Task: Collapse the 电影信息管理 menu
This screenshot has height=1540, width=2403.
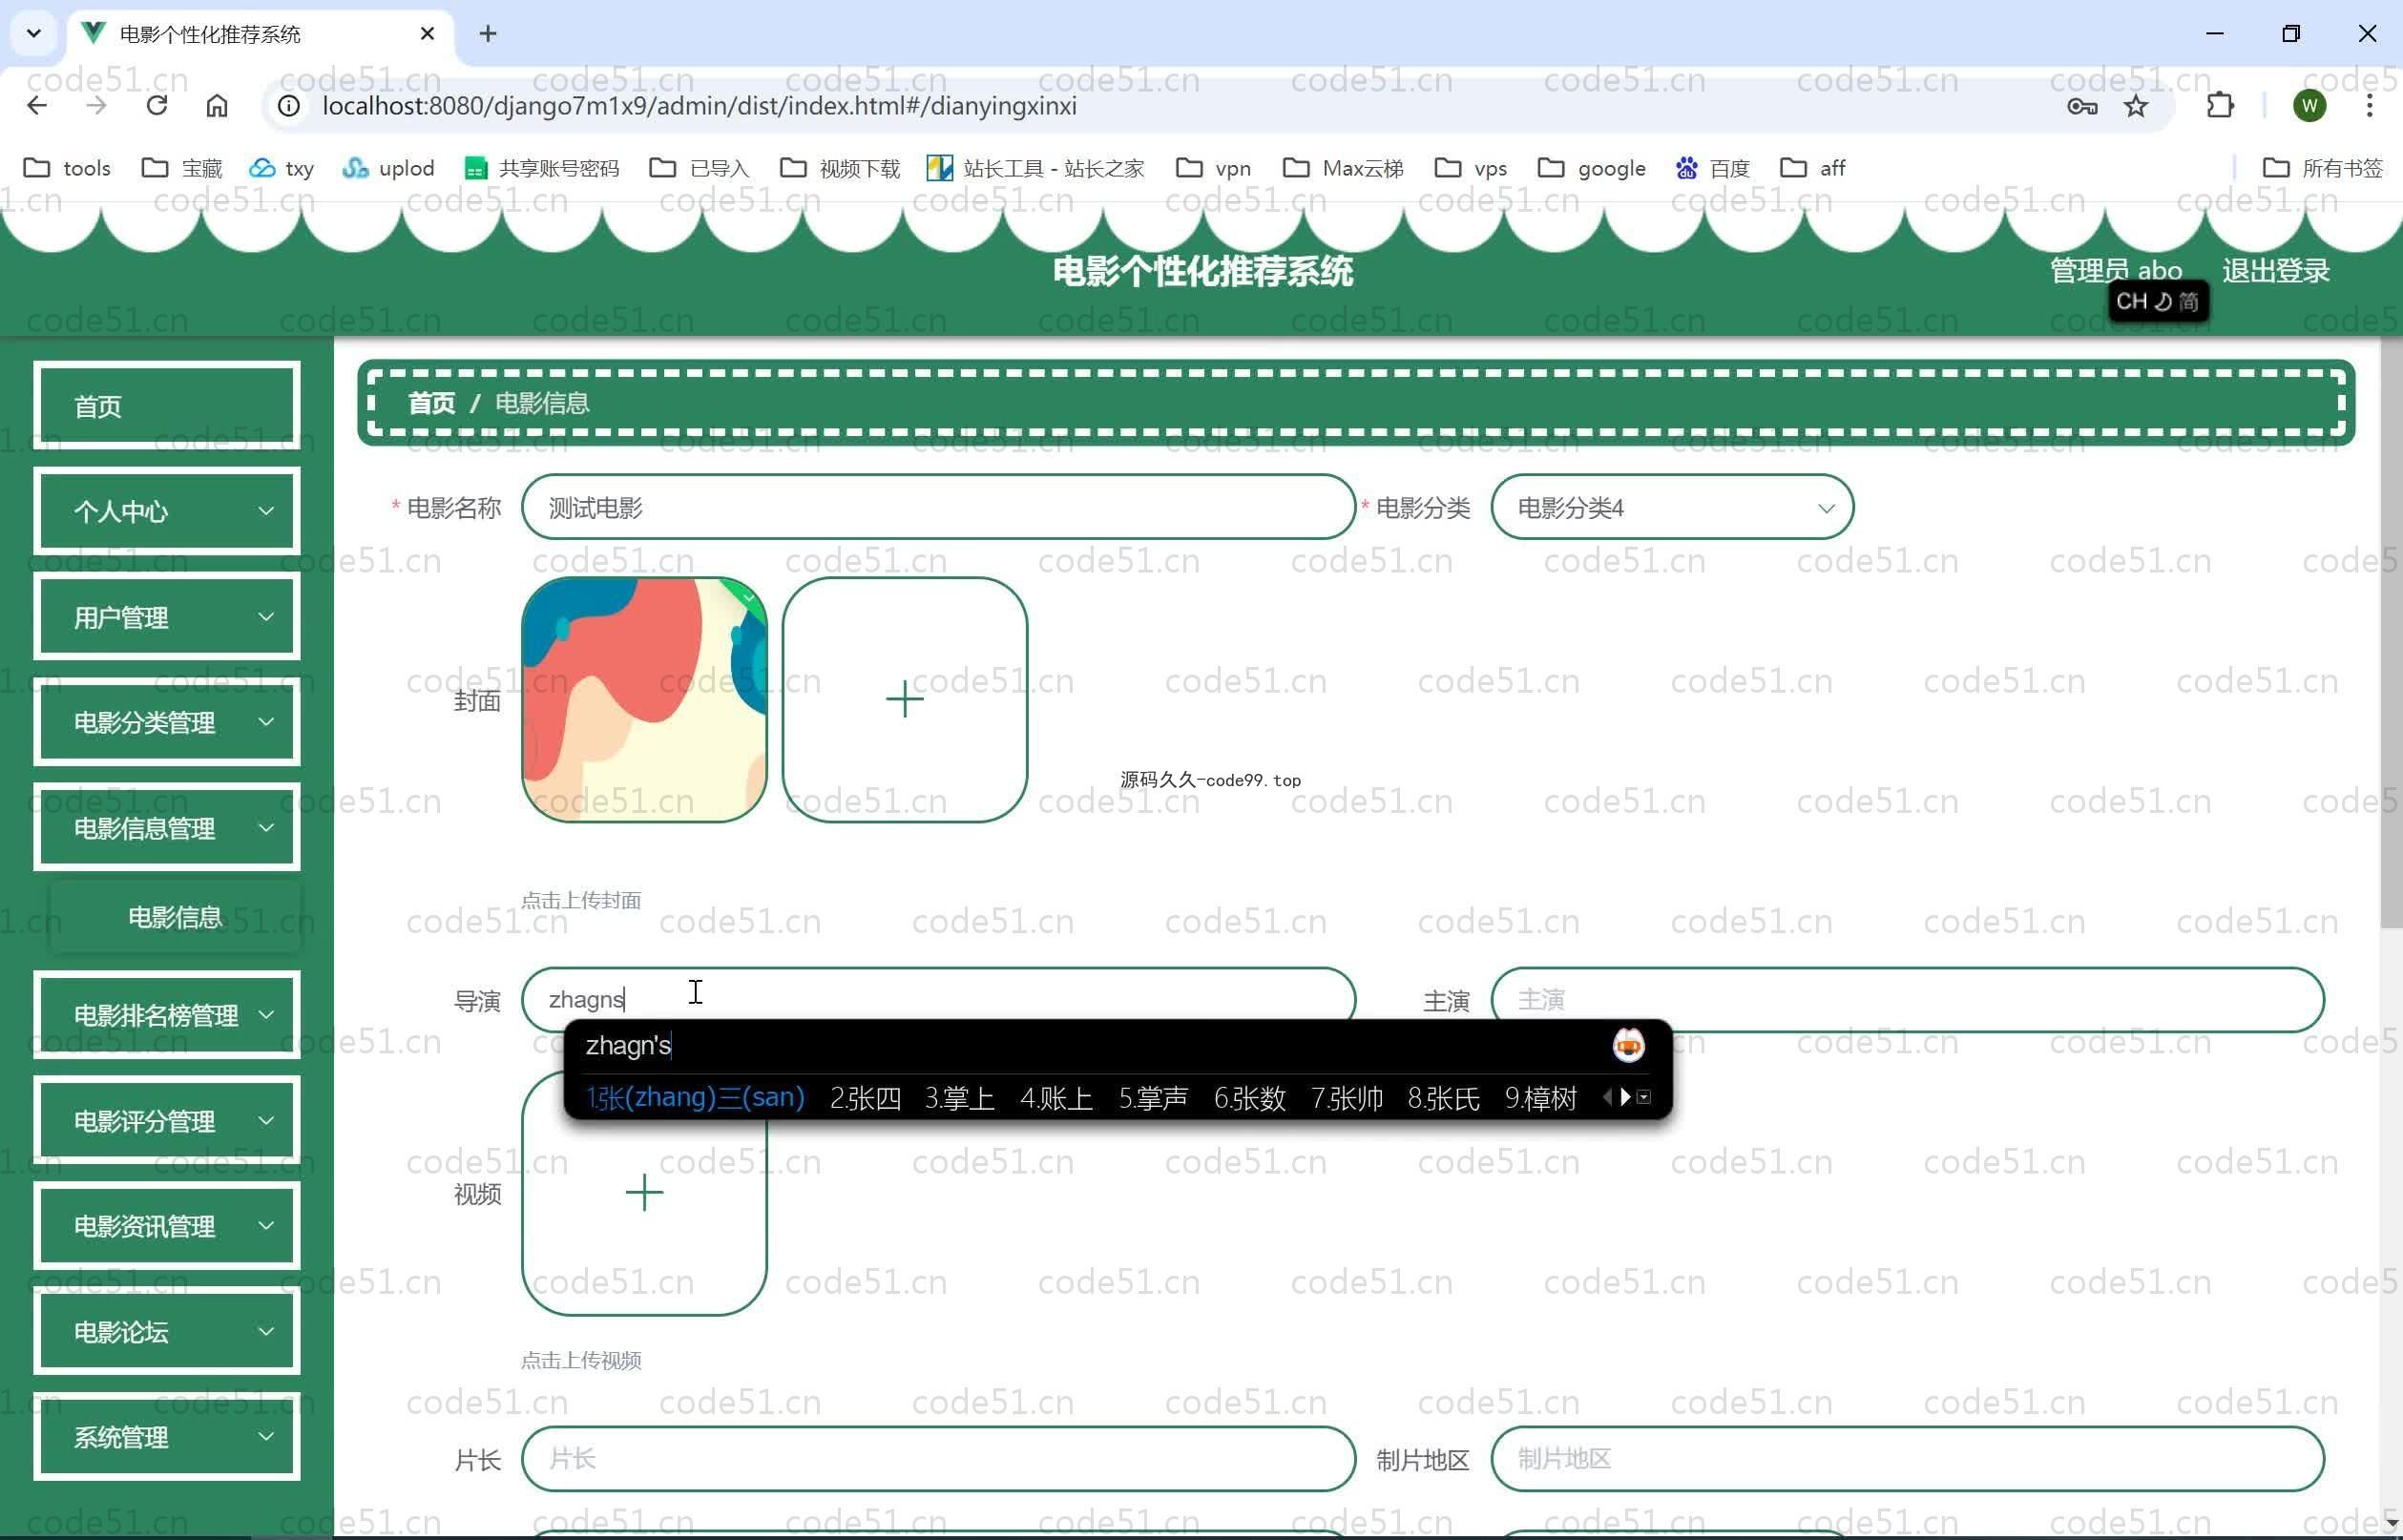Action: click(x=167, y=828)
